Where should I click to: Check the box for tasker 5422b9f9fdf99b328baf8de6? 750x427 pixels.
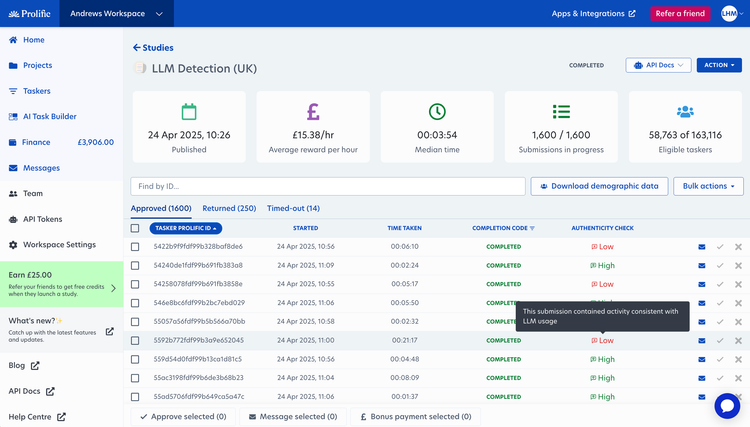[x=135, y=247]
